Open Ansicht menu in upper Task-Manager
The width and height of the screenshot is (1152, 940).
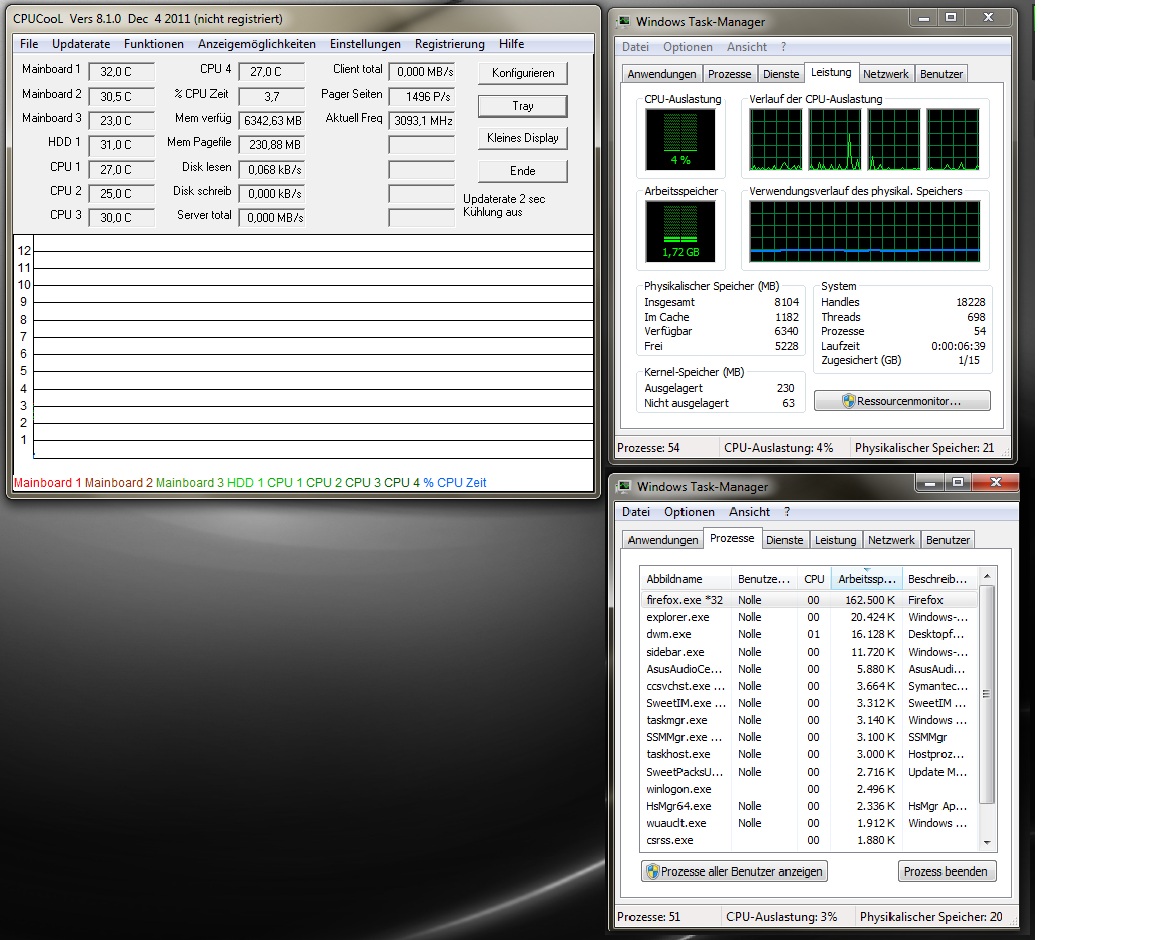747,47
